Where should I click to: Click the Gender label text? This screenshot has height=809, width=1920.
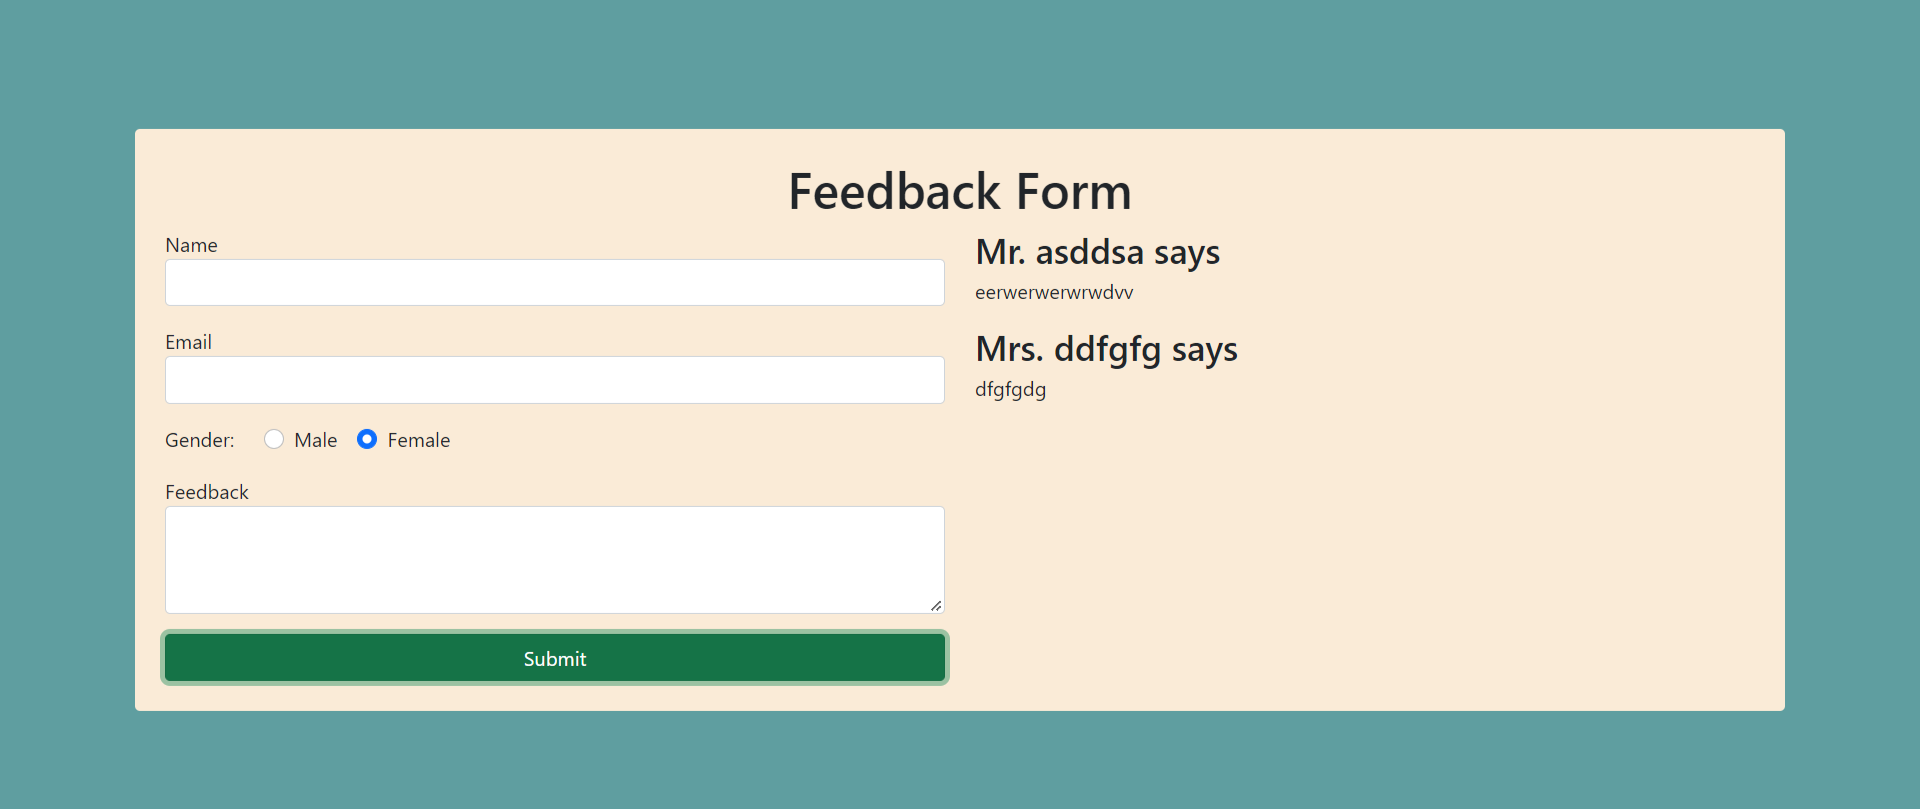(x=199, y=440)
